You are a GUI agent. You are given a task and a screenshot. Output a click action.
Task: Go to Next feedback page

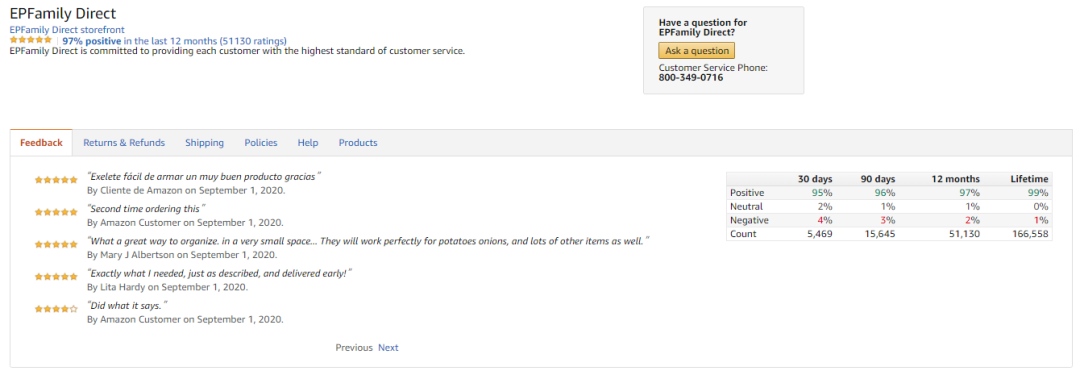(x=388, y=347)
